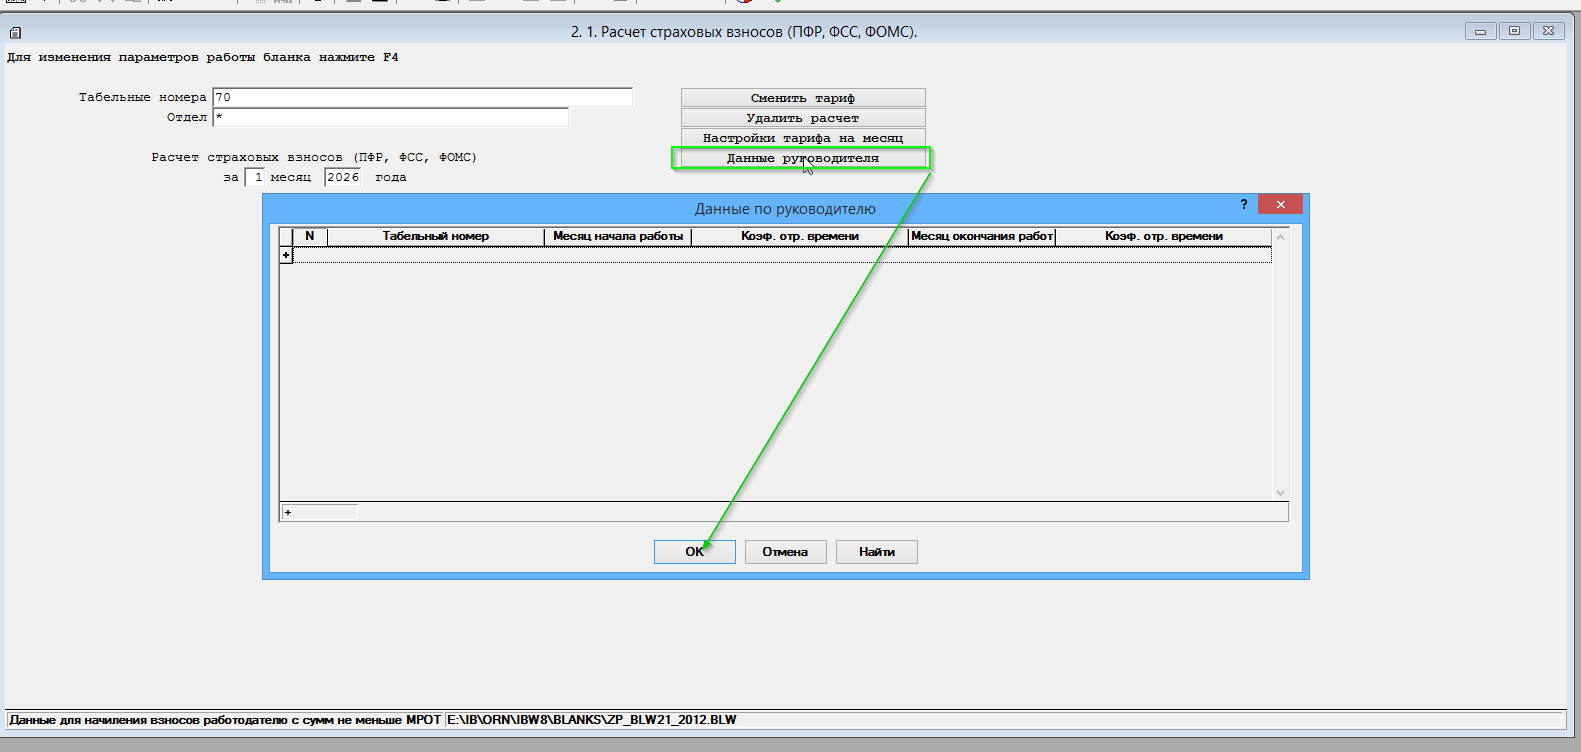Image resolution: width=1581 pixels, height=752 pixels.
Task: Click the Сменить тариф button
Action: click(x=803, y=98)
